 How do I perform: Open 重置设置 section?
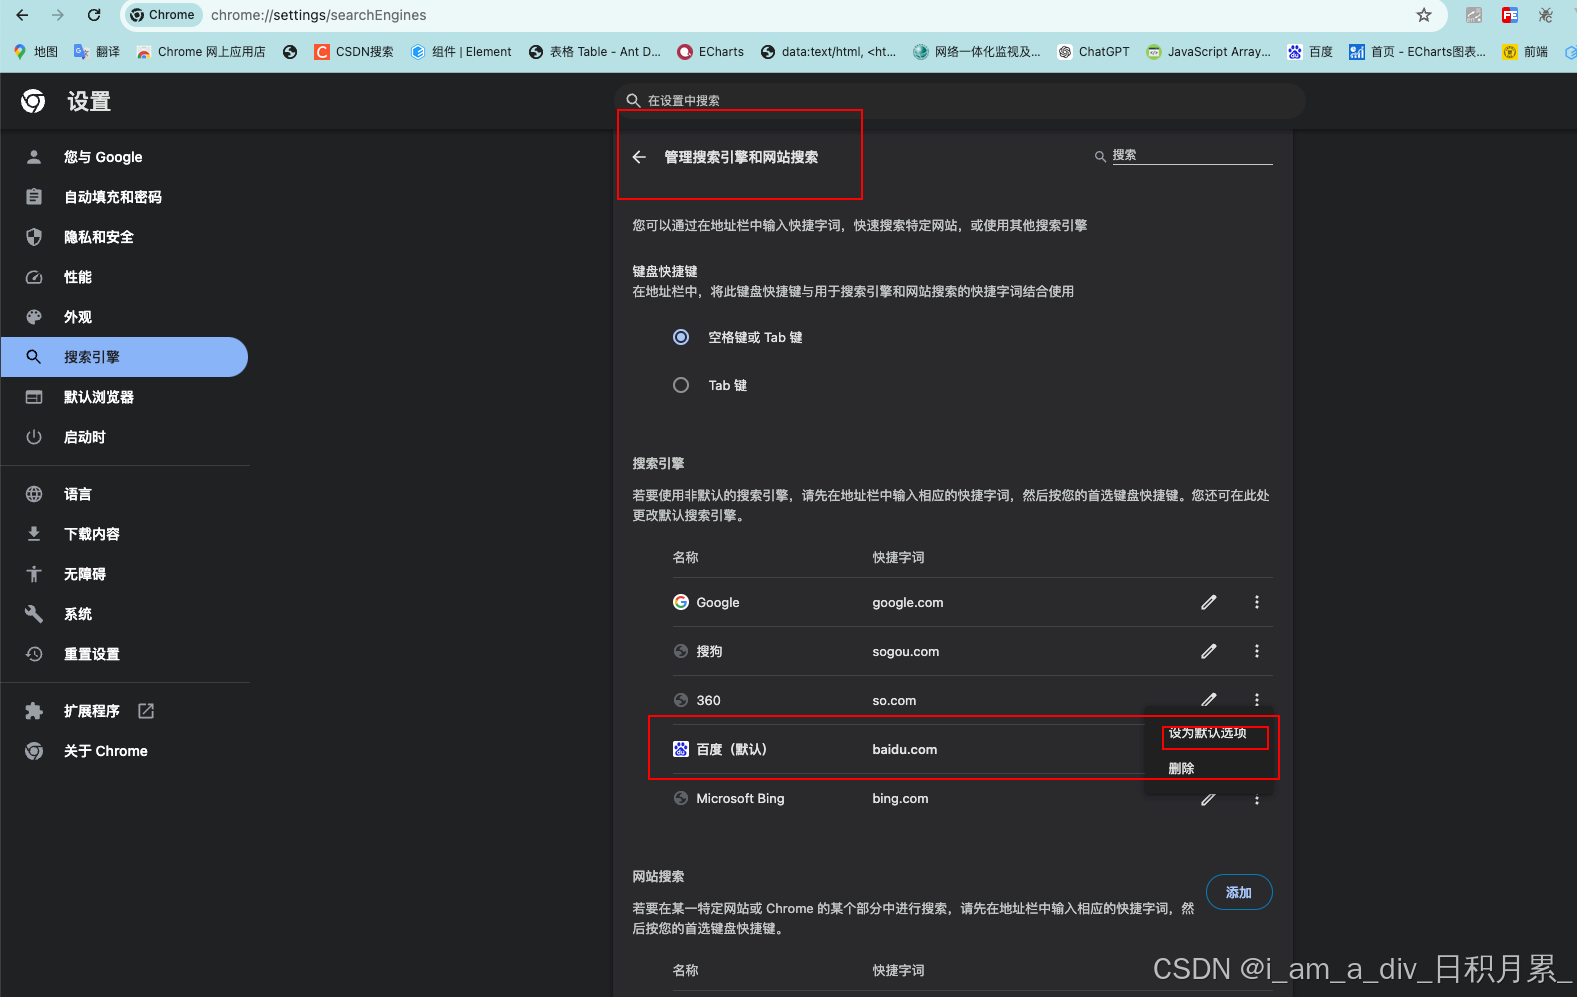pyautogui.click(x=124, y=654)
